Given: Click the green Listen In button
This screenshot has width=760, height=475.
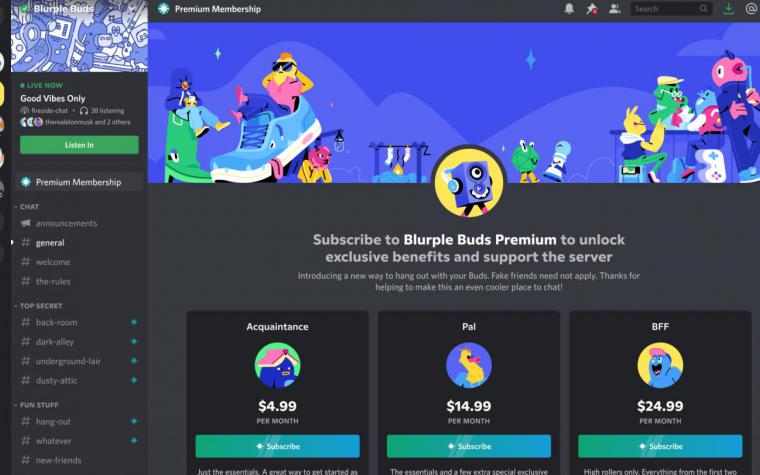Looking at the screenshot, I should click(79, 145).
